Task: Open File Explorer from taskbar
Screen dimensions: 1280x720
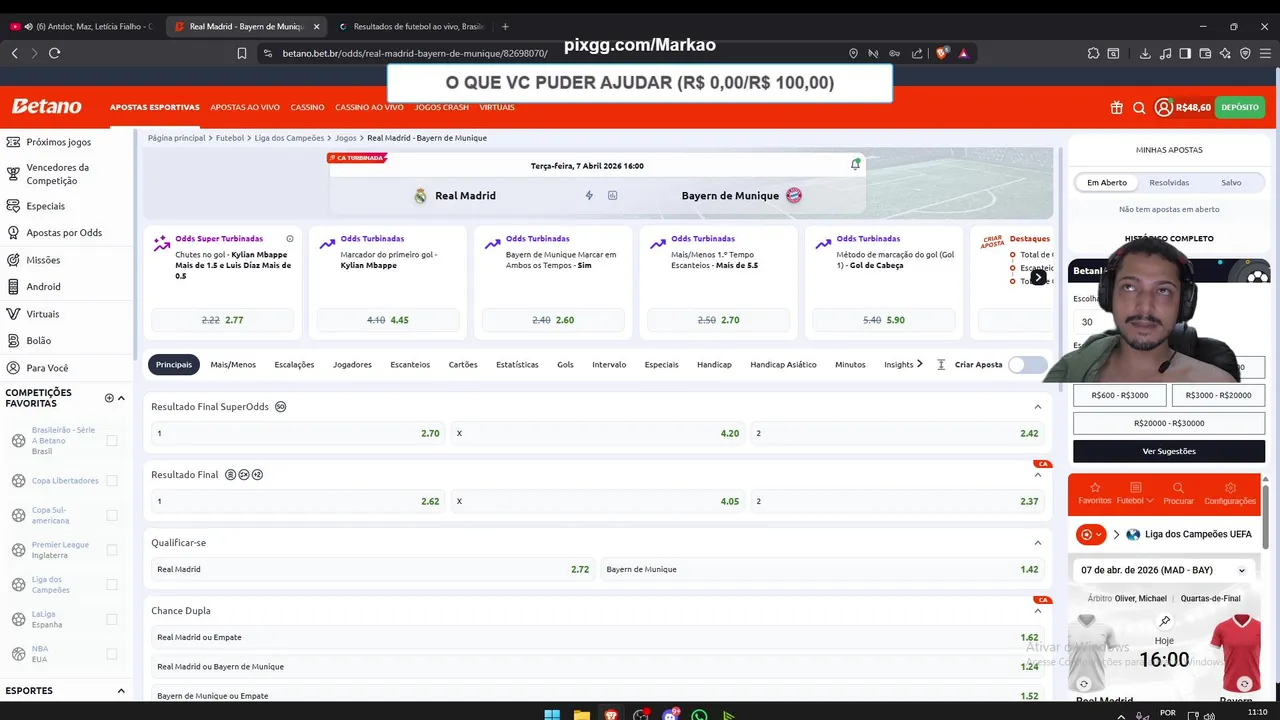Action: [x=581, y=715]
